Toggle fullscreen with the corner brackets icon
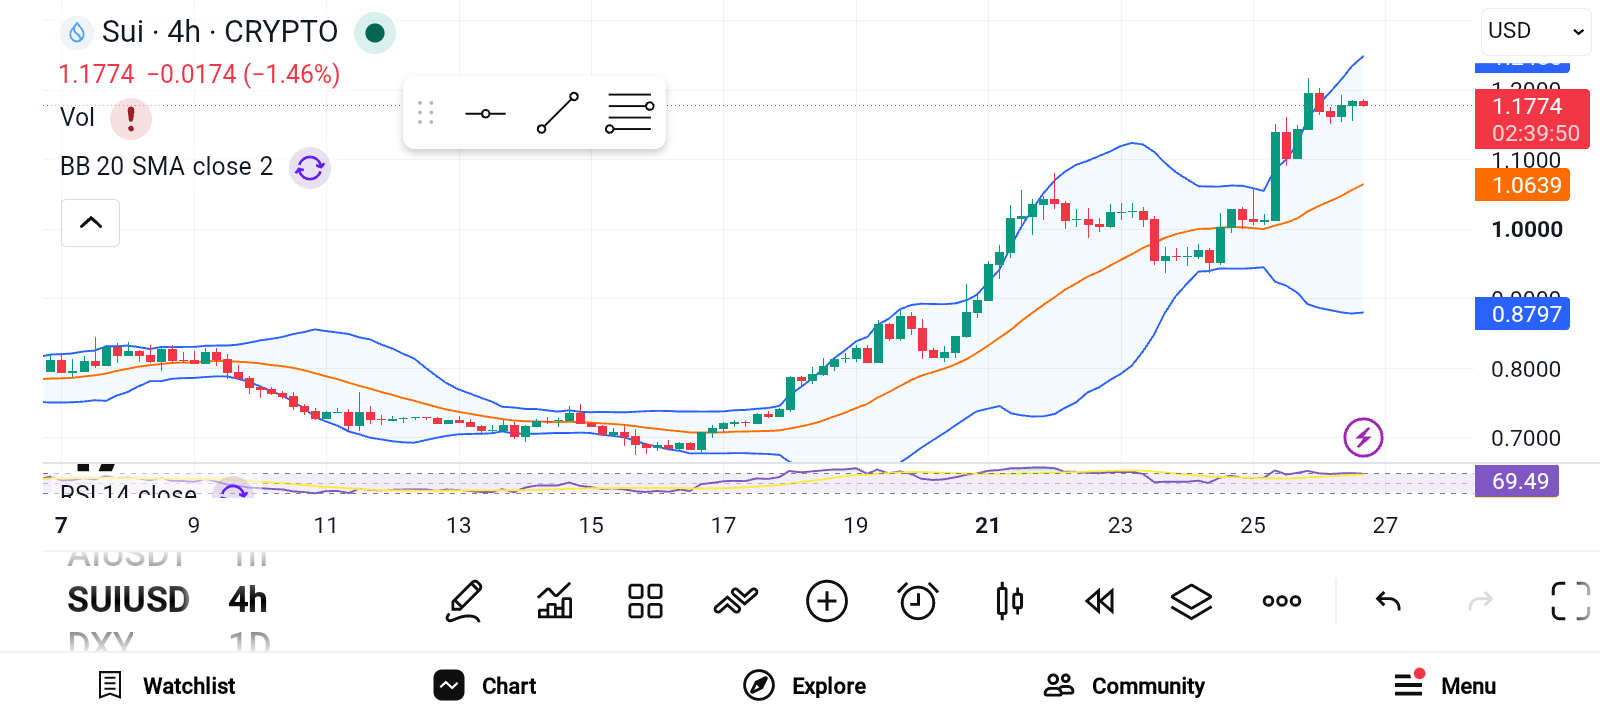1600x720 pixels. (1570, 601)
